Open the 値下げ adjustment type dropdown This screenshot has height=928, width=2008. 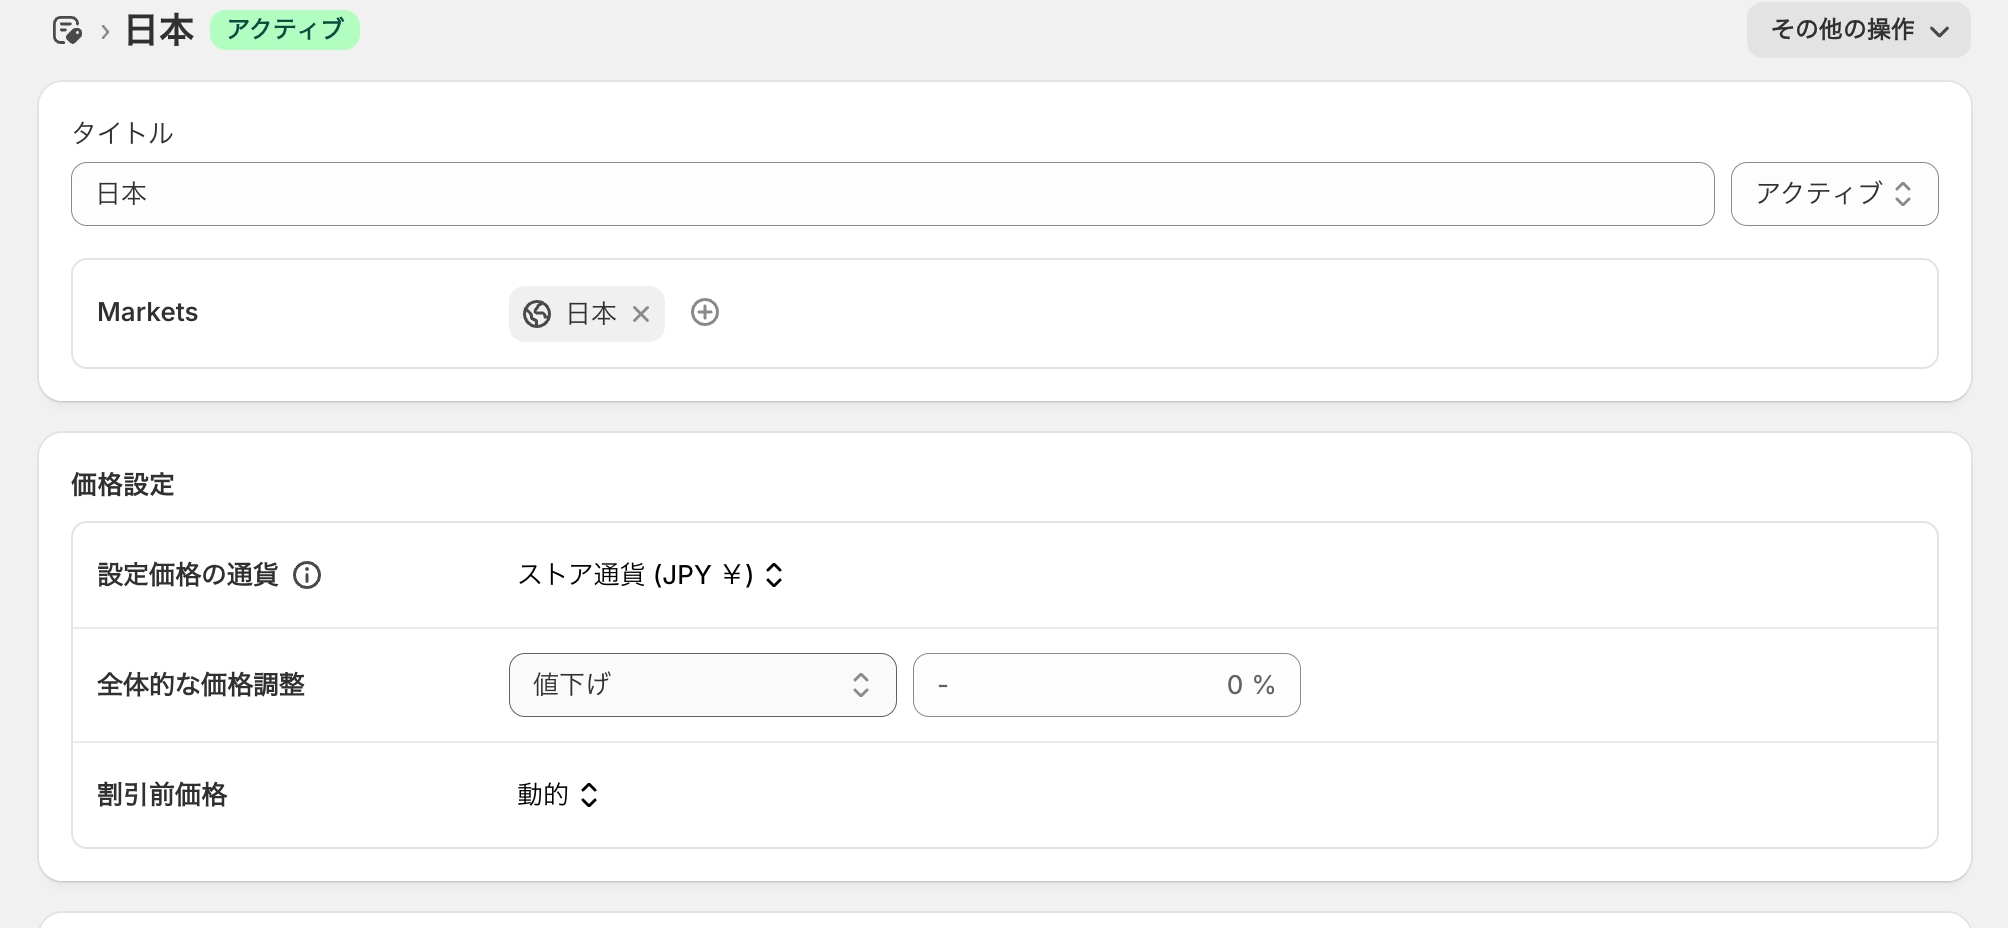702,685
